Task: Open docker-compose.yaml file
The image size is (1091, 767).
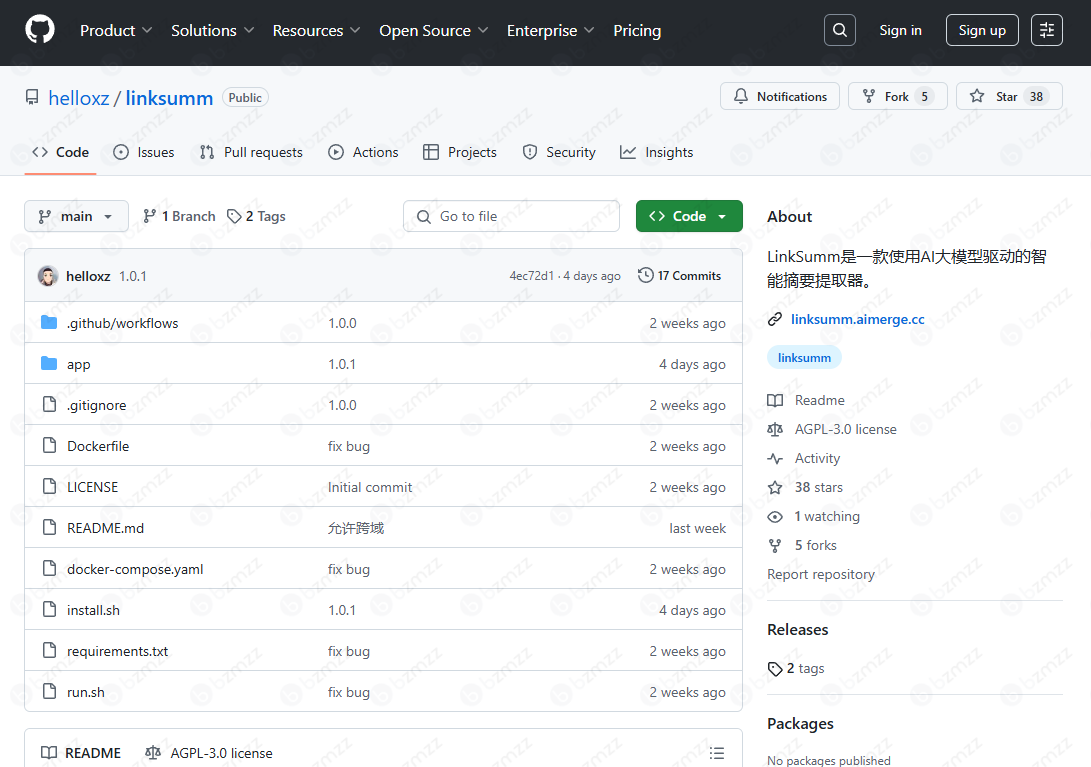Action: tap(135, 569)
